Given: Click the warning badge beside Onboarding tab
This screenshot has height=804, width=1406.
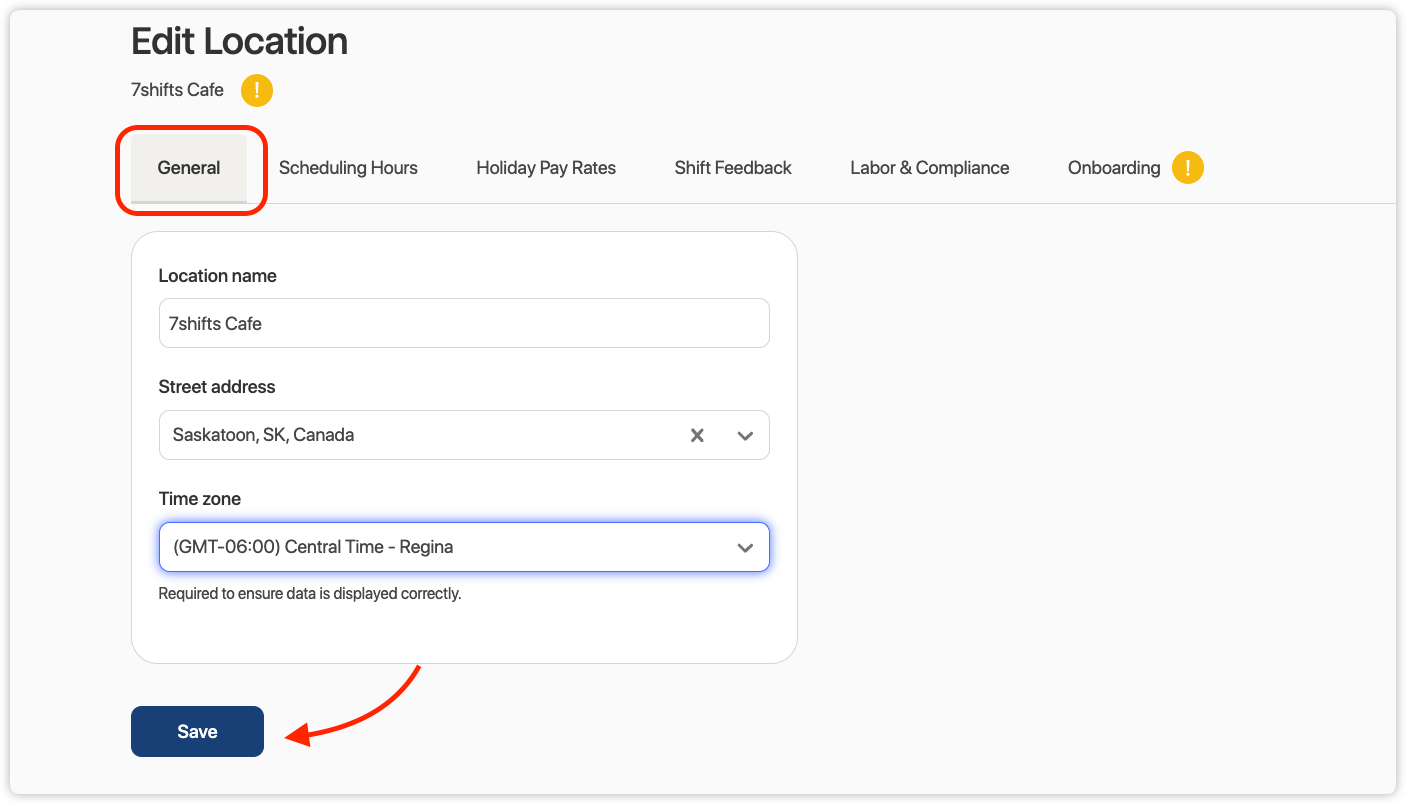Looking at the screenshot, I should coord(1188,167).
